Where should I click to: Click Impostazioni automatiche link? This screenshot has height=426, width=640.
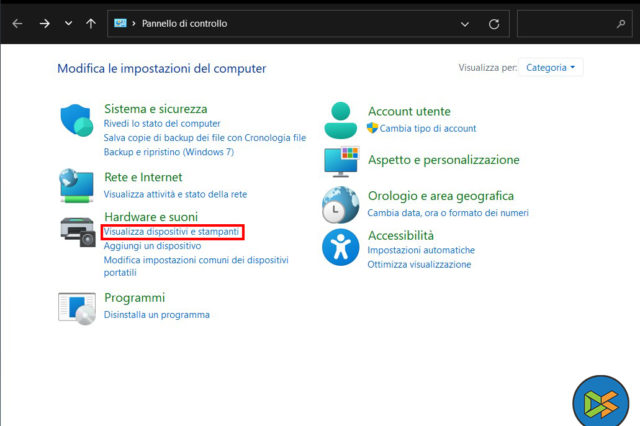pos(421,250)
